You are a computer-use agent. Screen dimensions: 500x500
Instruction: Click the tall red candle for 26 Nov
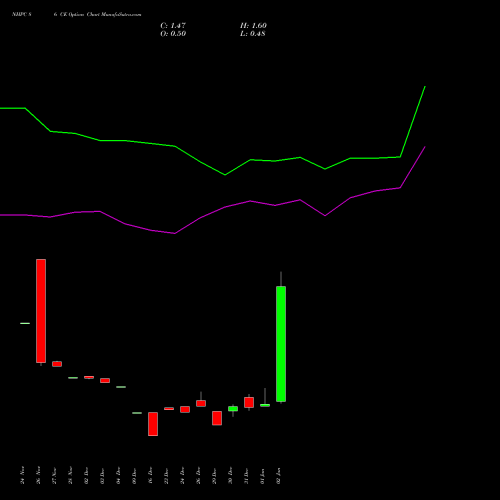click(x=41, y=311)
